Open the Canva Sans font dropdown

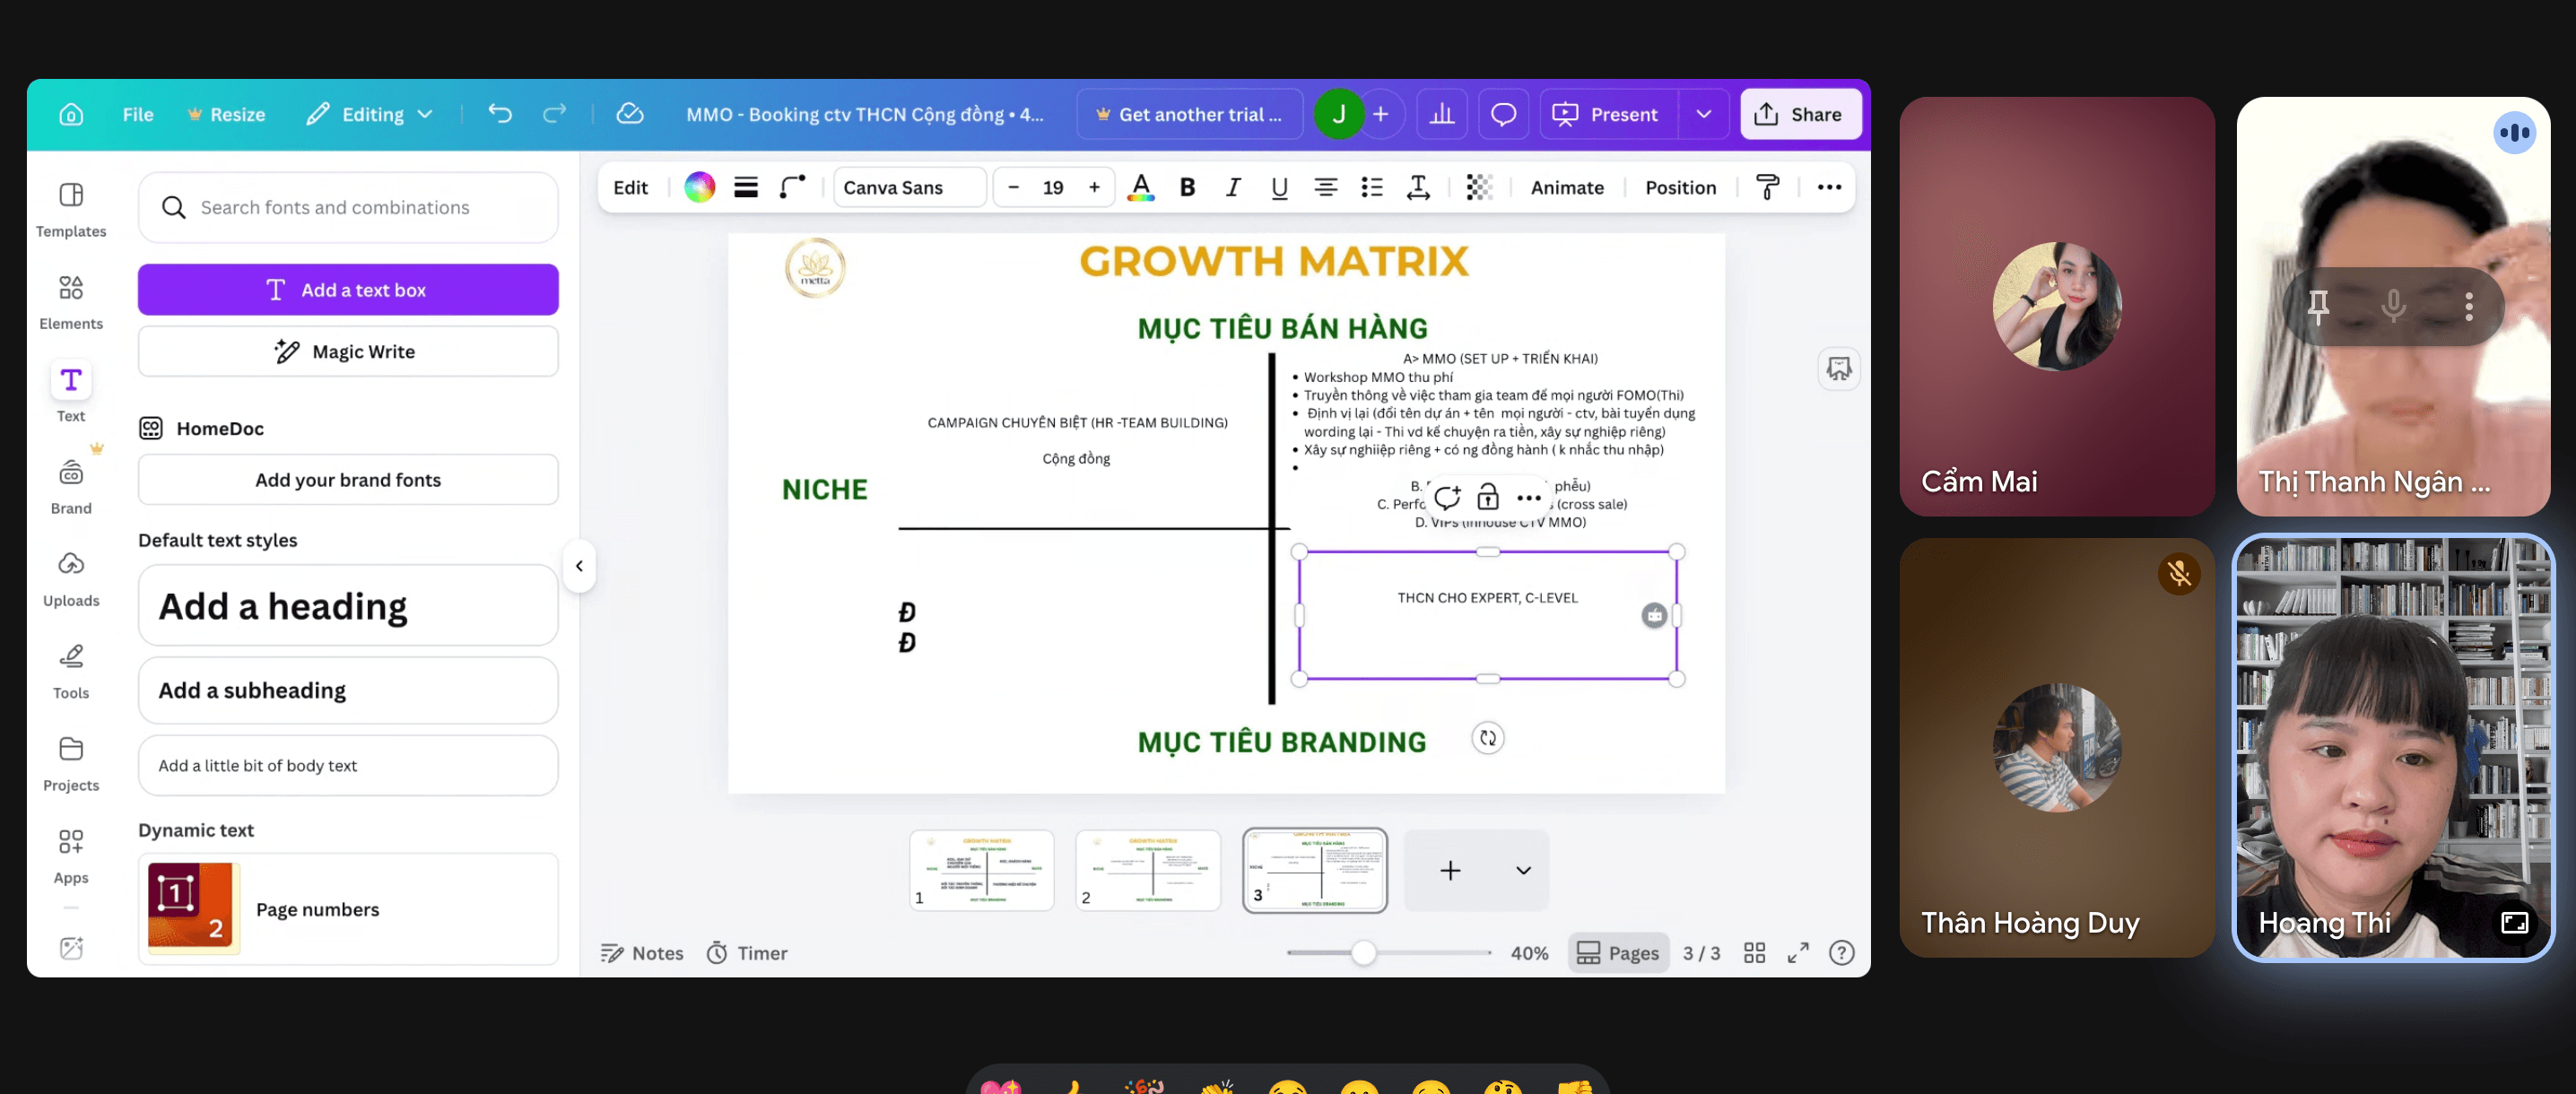coord(910,187)
